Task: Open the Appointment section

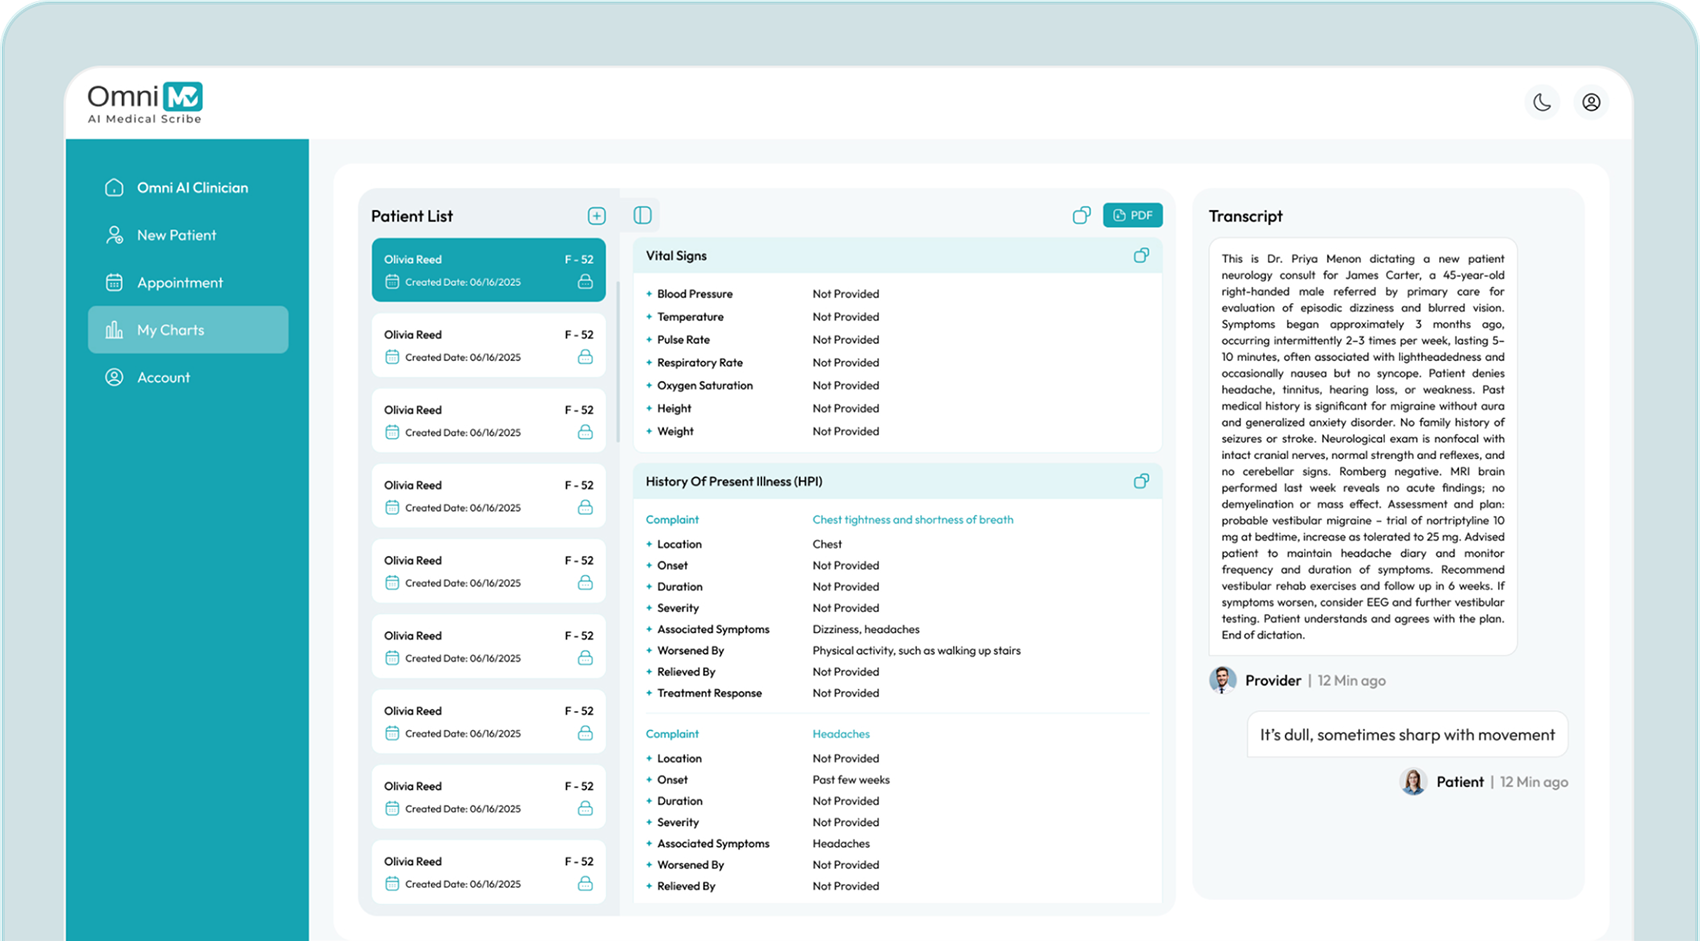Action: [179, 283]
